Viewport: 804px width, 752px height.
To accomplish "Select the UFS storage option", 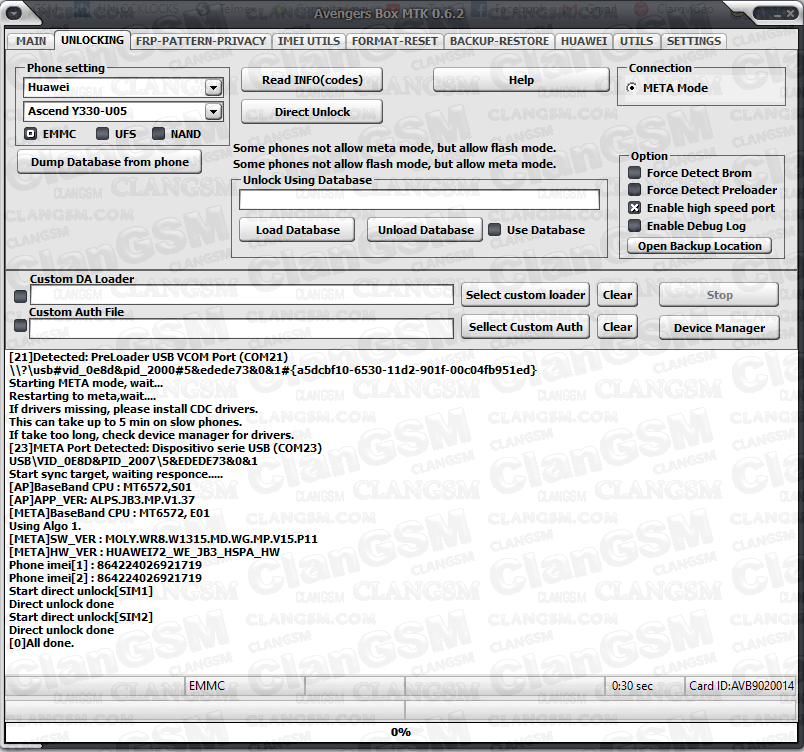I will pyautogui.click(x=103, y=134).
